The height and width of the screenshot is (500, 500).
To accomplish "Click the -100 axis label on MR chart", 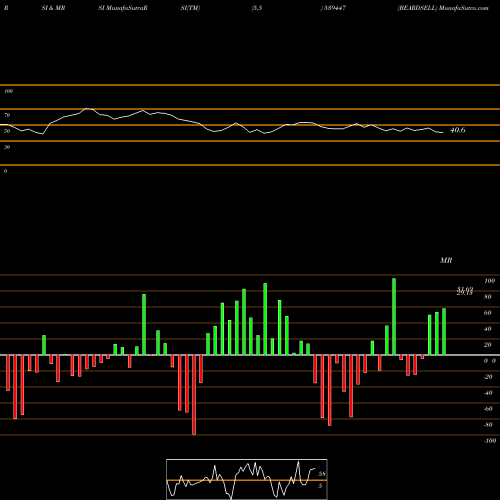I will (490, 441).
